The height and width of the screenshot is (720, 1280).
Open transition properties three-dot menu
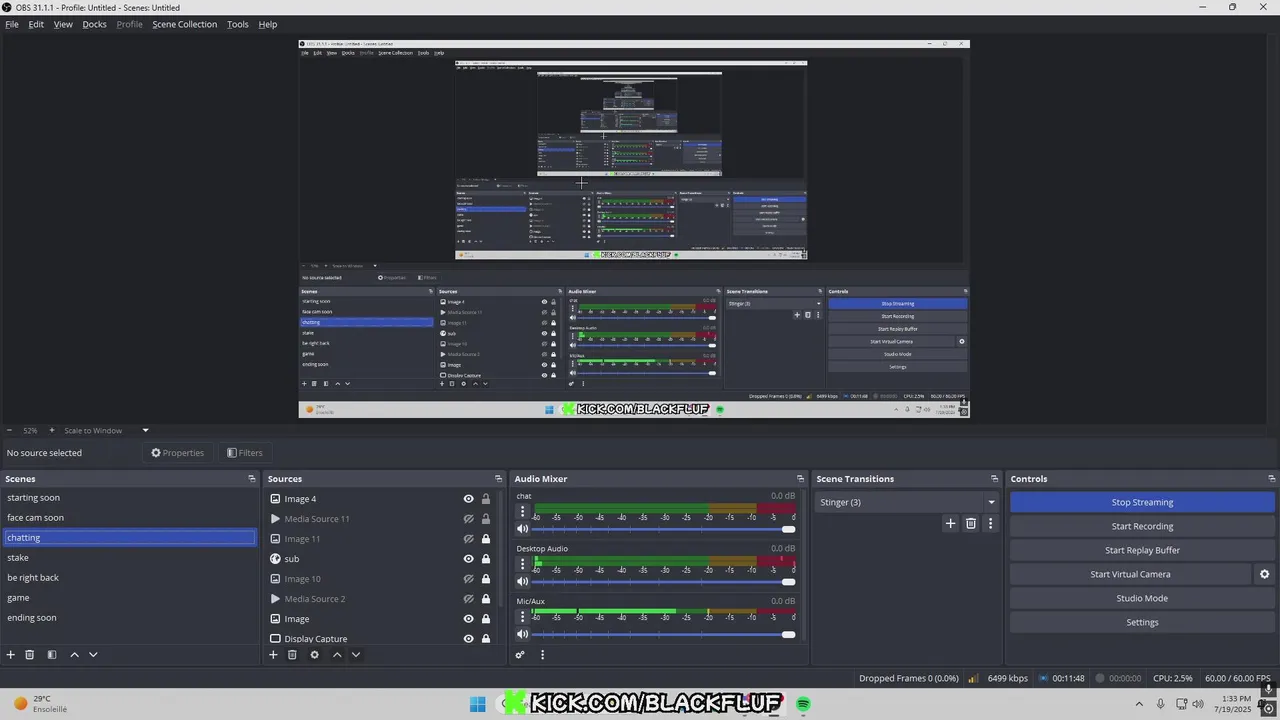(x=991, y=523)
